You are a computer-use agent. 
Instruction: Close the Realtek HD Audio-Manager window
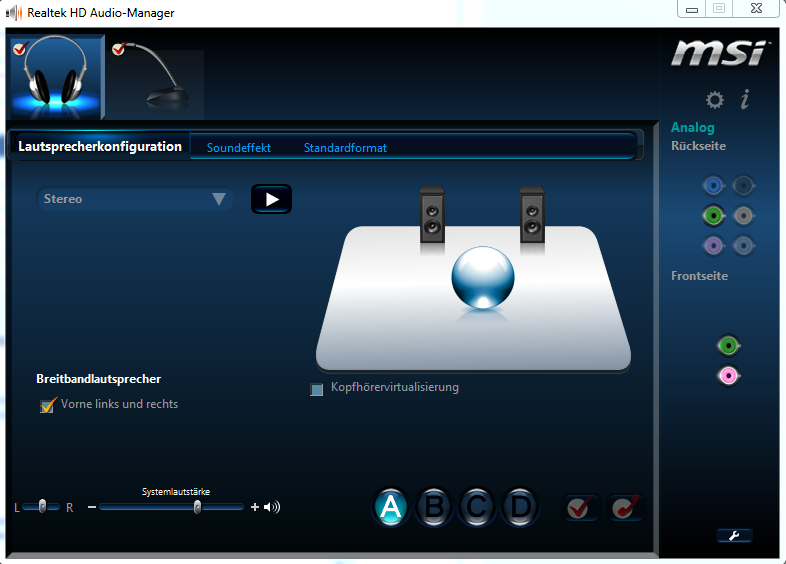tap(756, 9)
